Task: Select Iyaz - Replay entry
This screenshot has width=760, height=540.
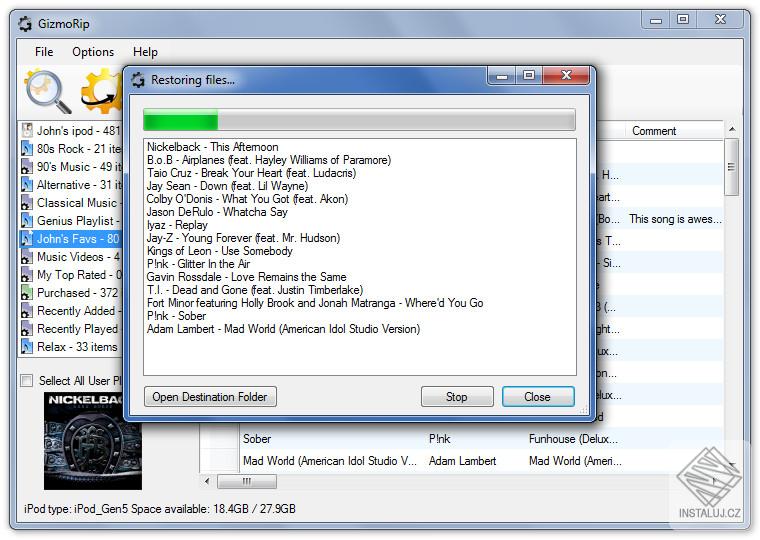Action: point(177,225)
